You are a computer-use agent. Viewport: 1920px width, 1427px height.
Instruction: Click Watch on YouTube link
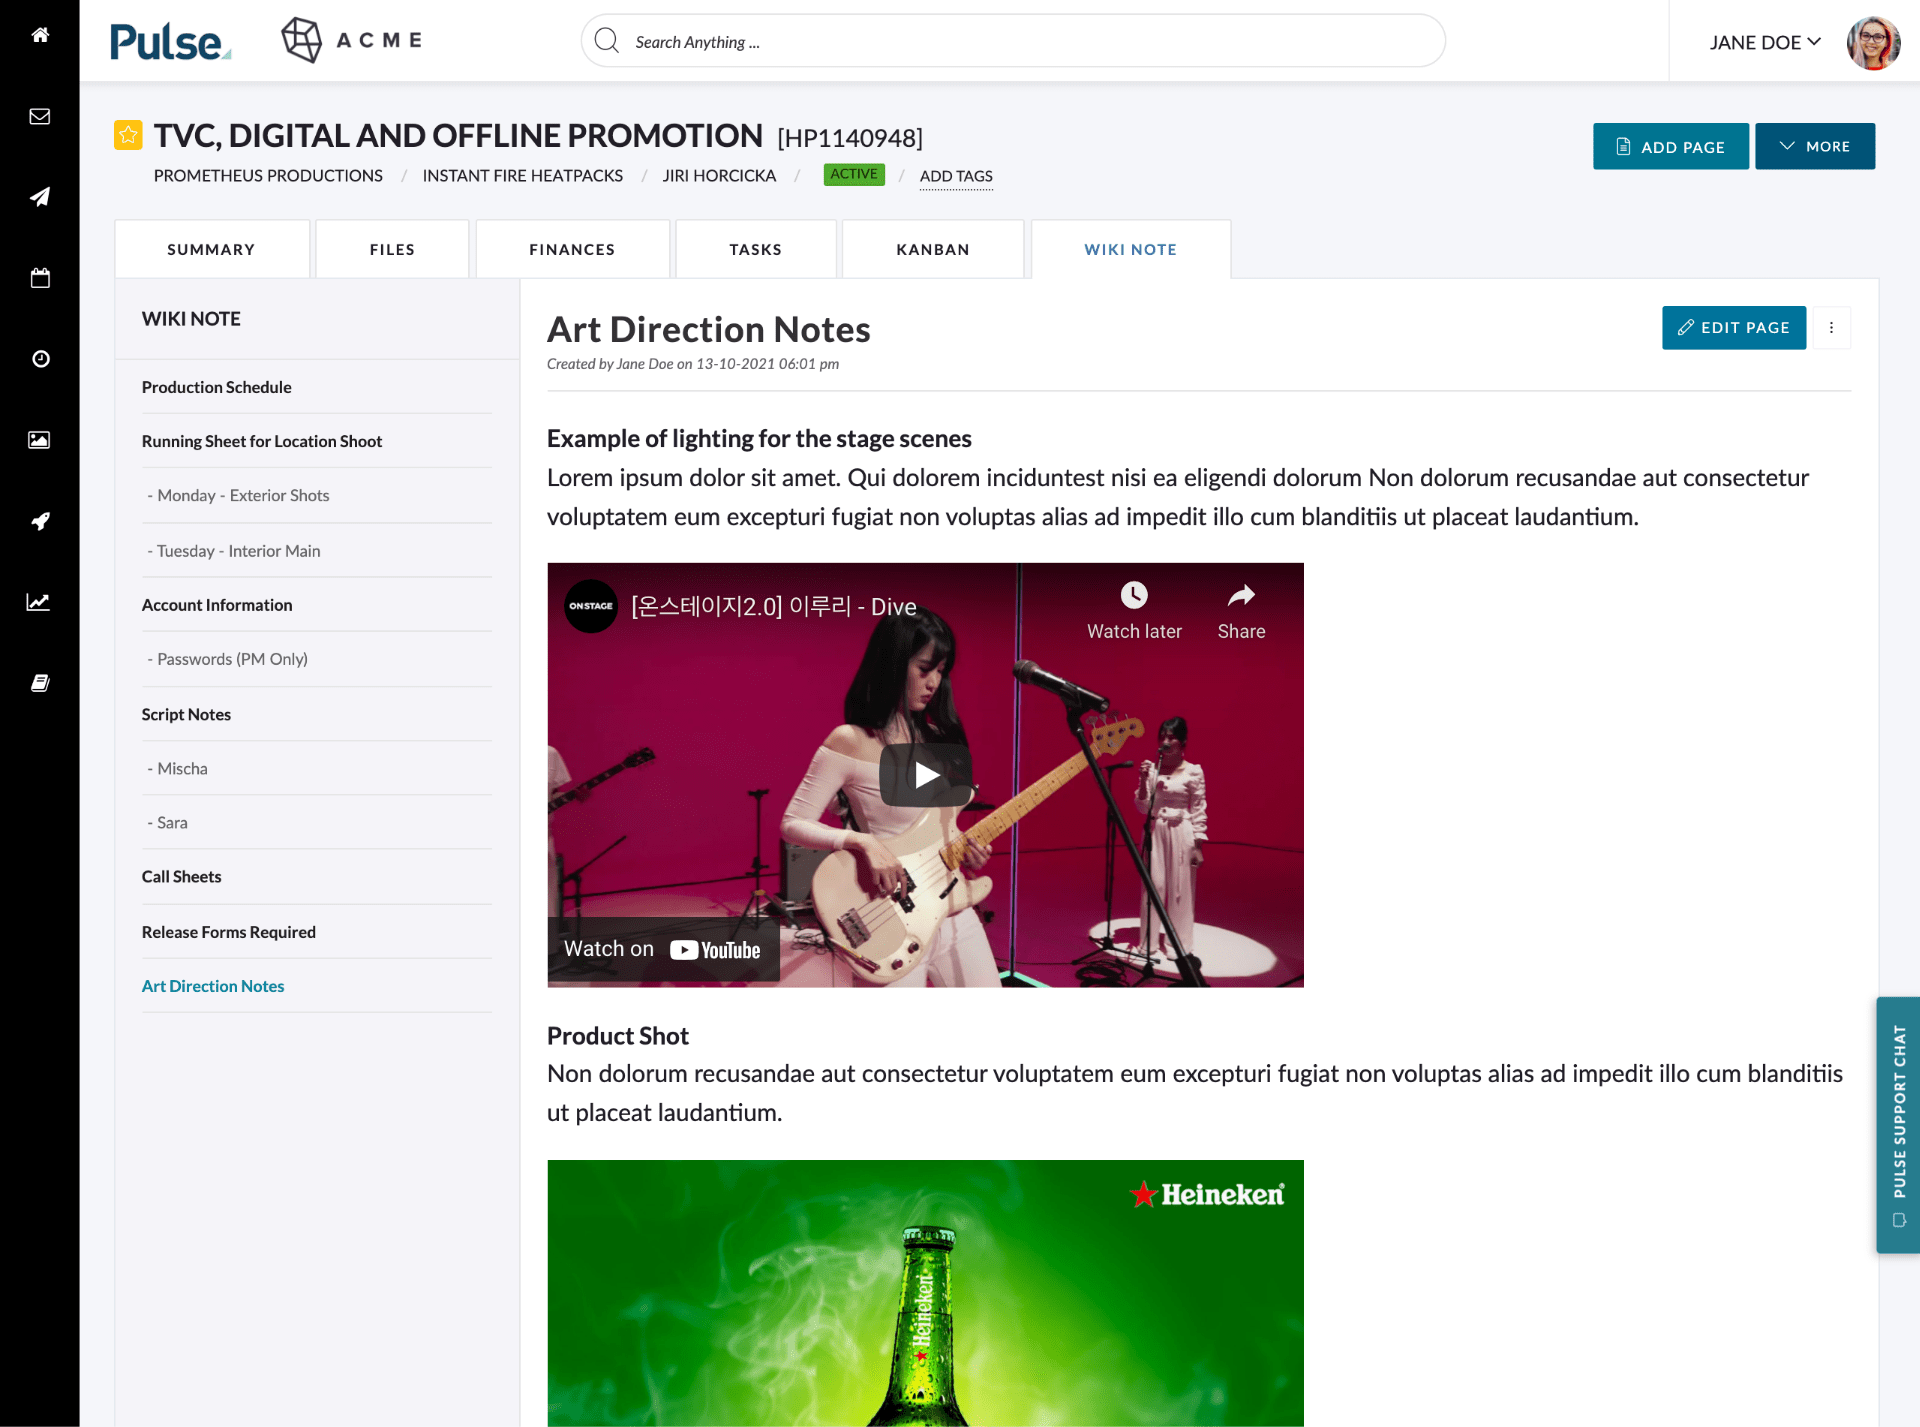(663, 949)
